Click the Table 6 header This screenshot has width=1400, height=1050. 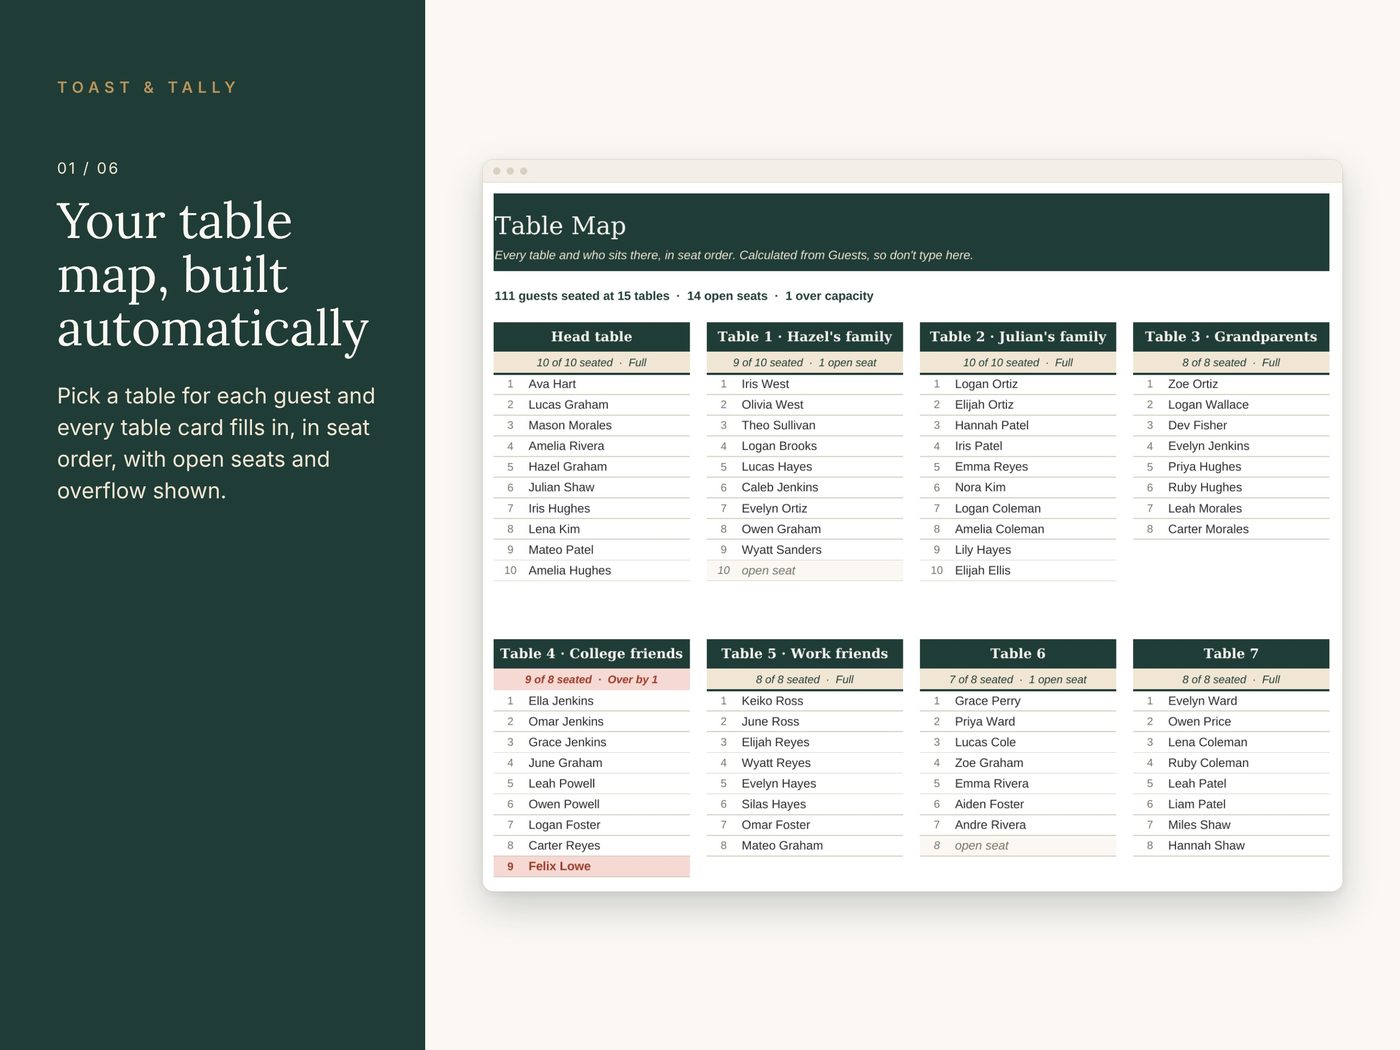1017,654
